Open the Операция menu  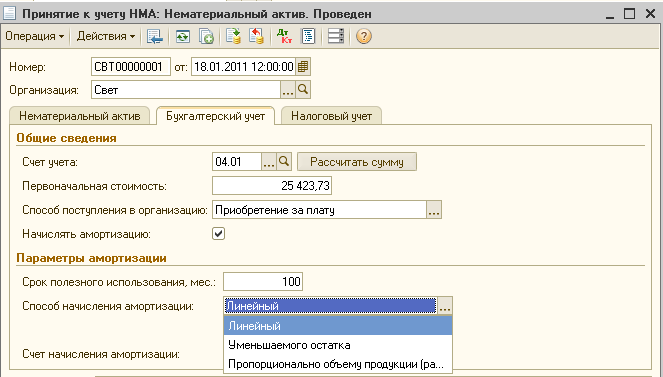tap(35, 36)
